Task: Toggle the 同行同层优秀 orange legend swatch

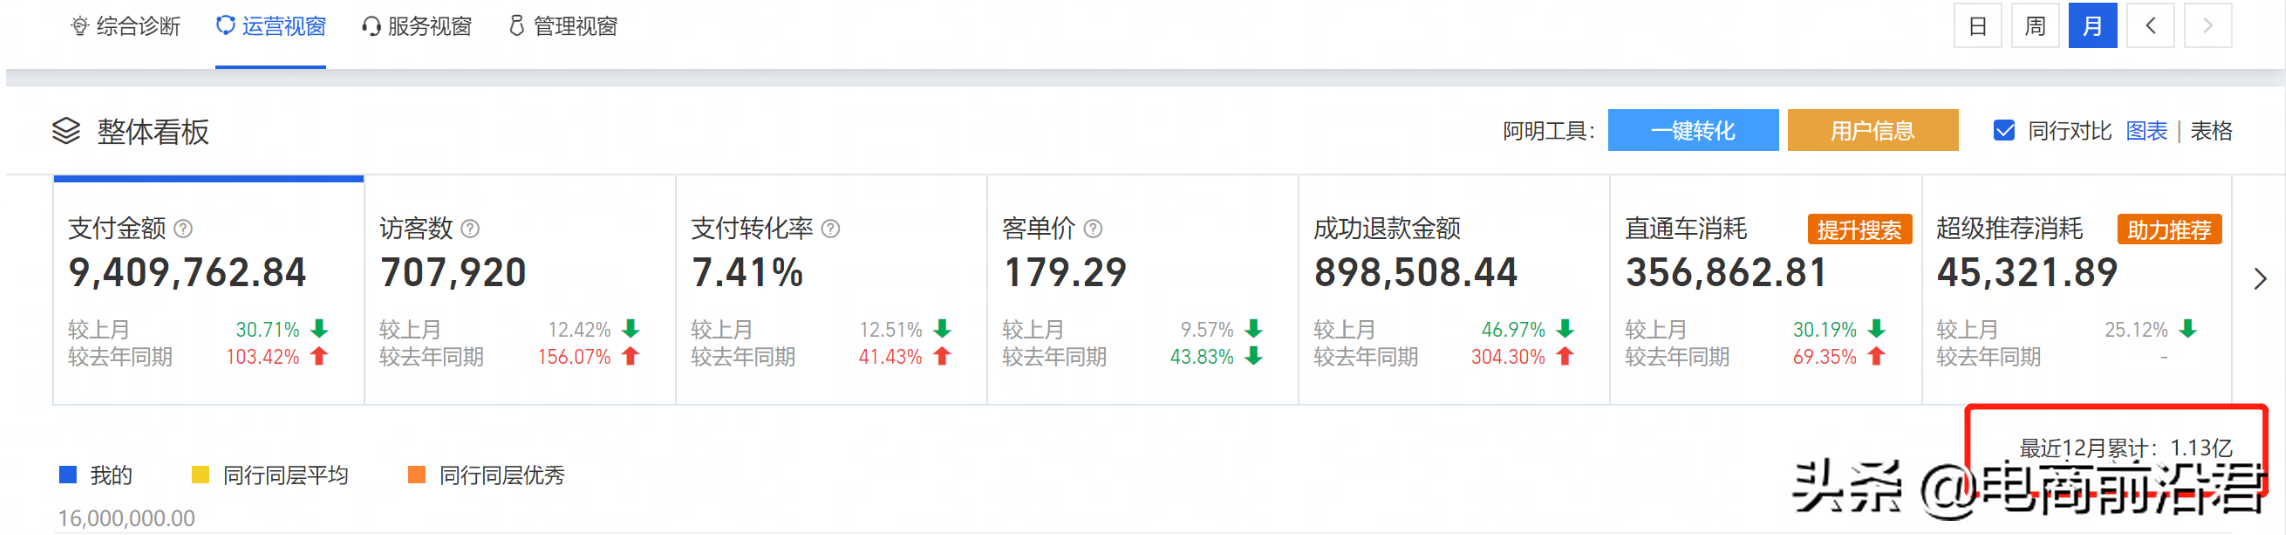Action: pyautogui.click(x=417, y=475)
